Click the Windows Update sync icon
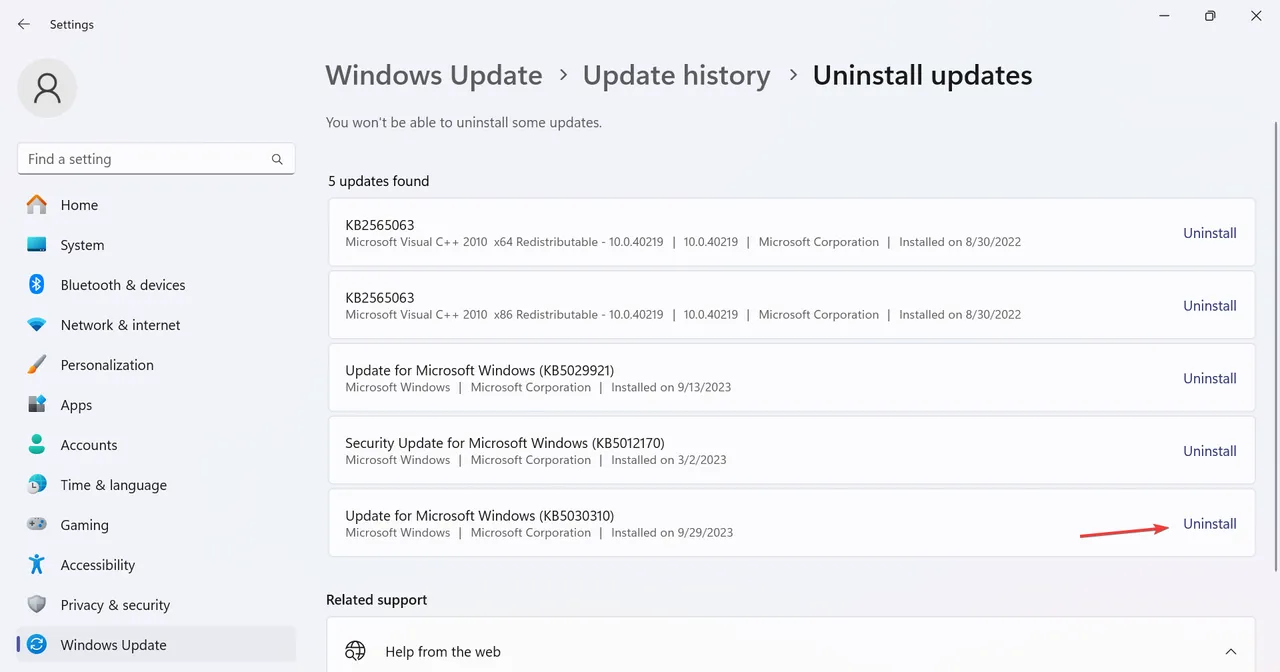The width and height of the screenshot is (1280, 672). coord(37,645)
